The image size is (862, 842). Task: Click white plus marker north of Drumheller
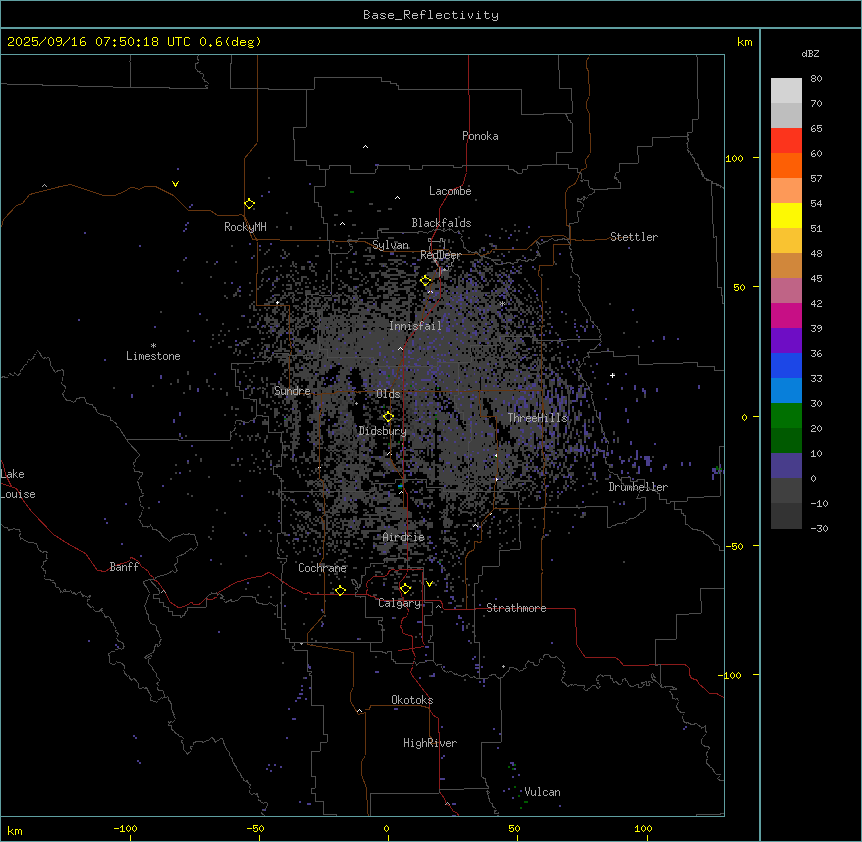click(612, 375)
